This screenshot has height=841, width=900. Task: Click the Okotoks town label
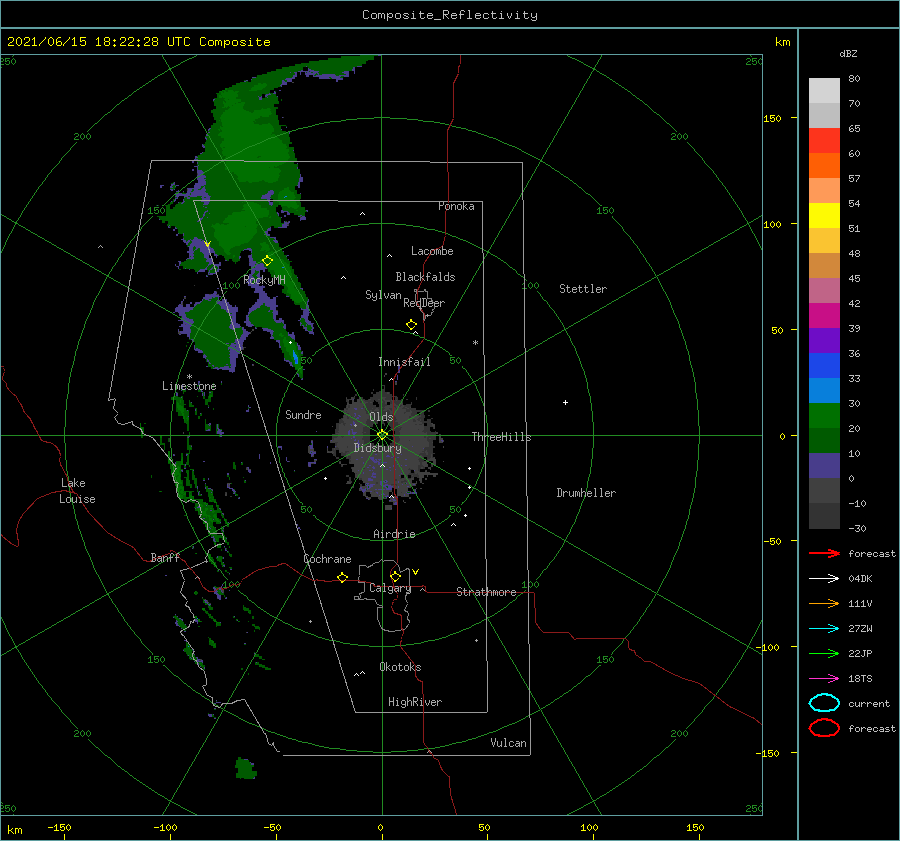(400, 667)
